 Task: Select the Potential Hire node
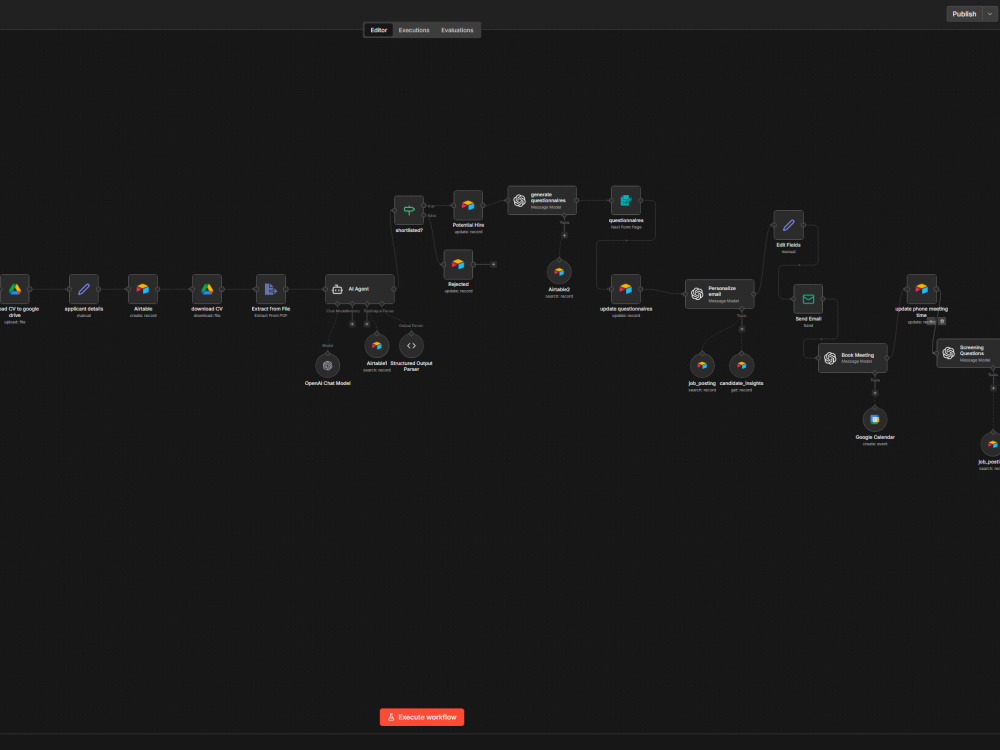click(x=468, y=205)
